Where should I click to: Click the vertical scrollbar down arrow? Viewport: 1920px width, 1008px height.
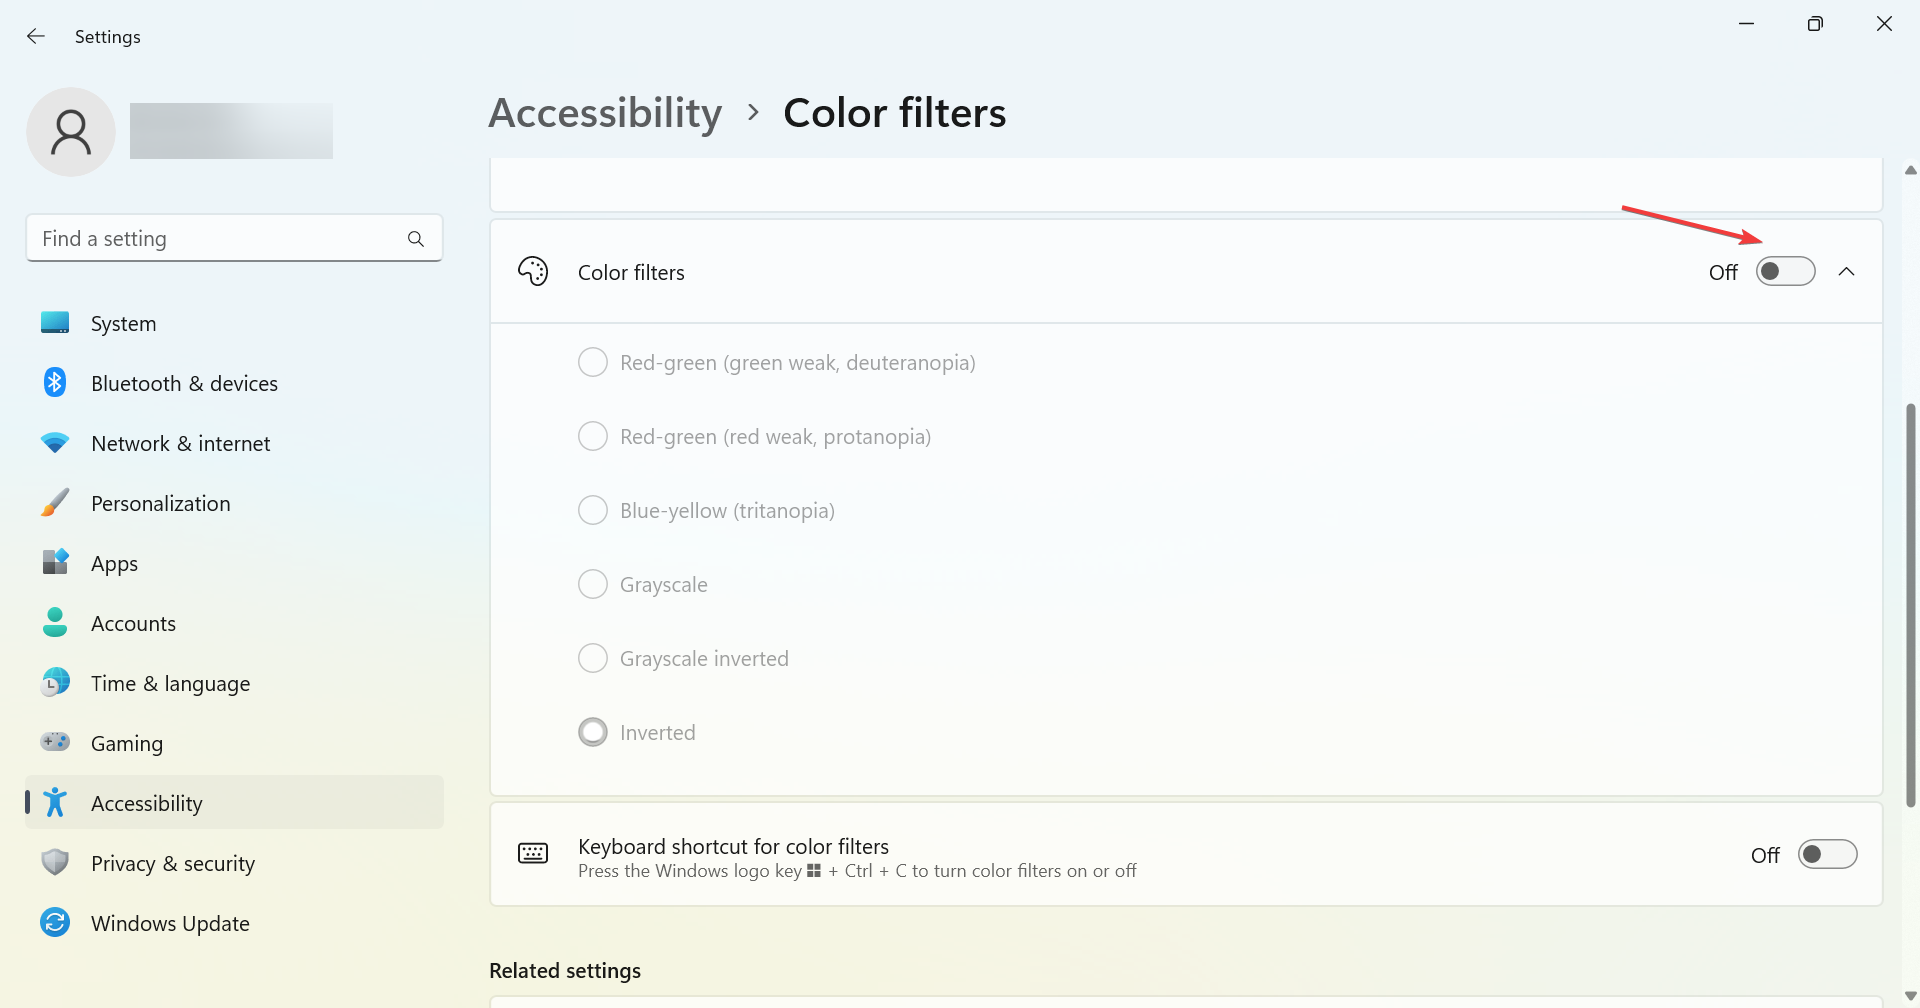(x=1911, y=996)
